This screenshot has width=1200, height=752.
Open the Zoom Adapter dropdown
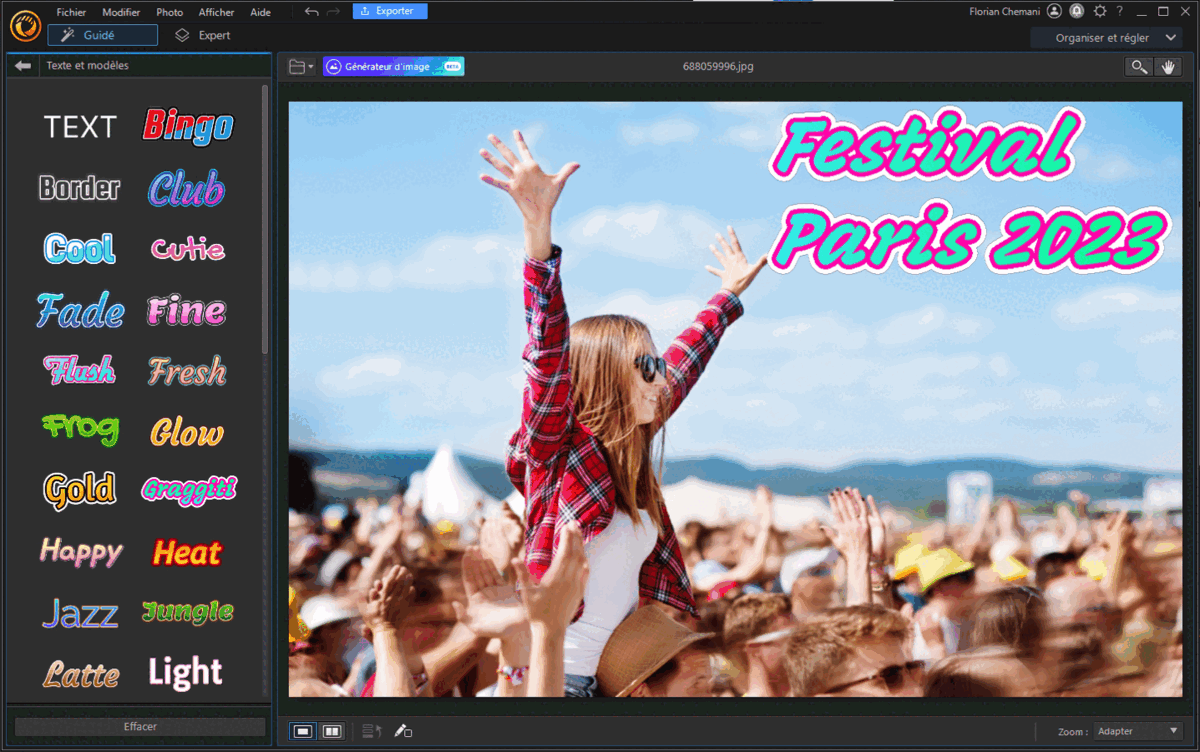point(1138,731)
